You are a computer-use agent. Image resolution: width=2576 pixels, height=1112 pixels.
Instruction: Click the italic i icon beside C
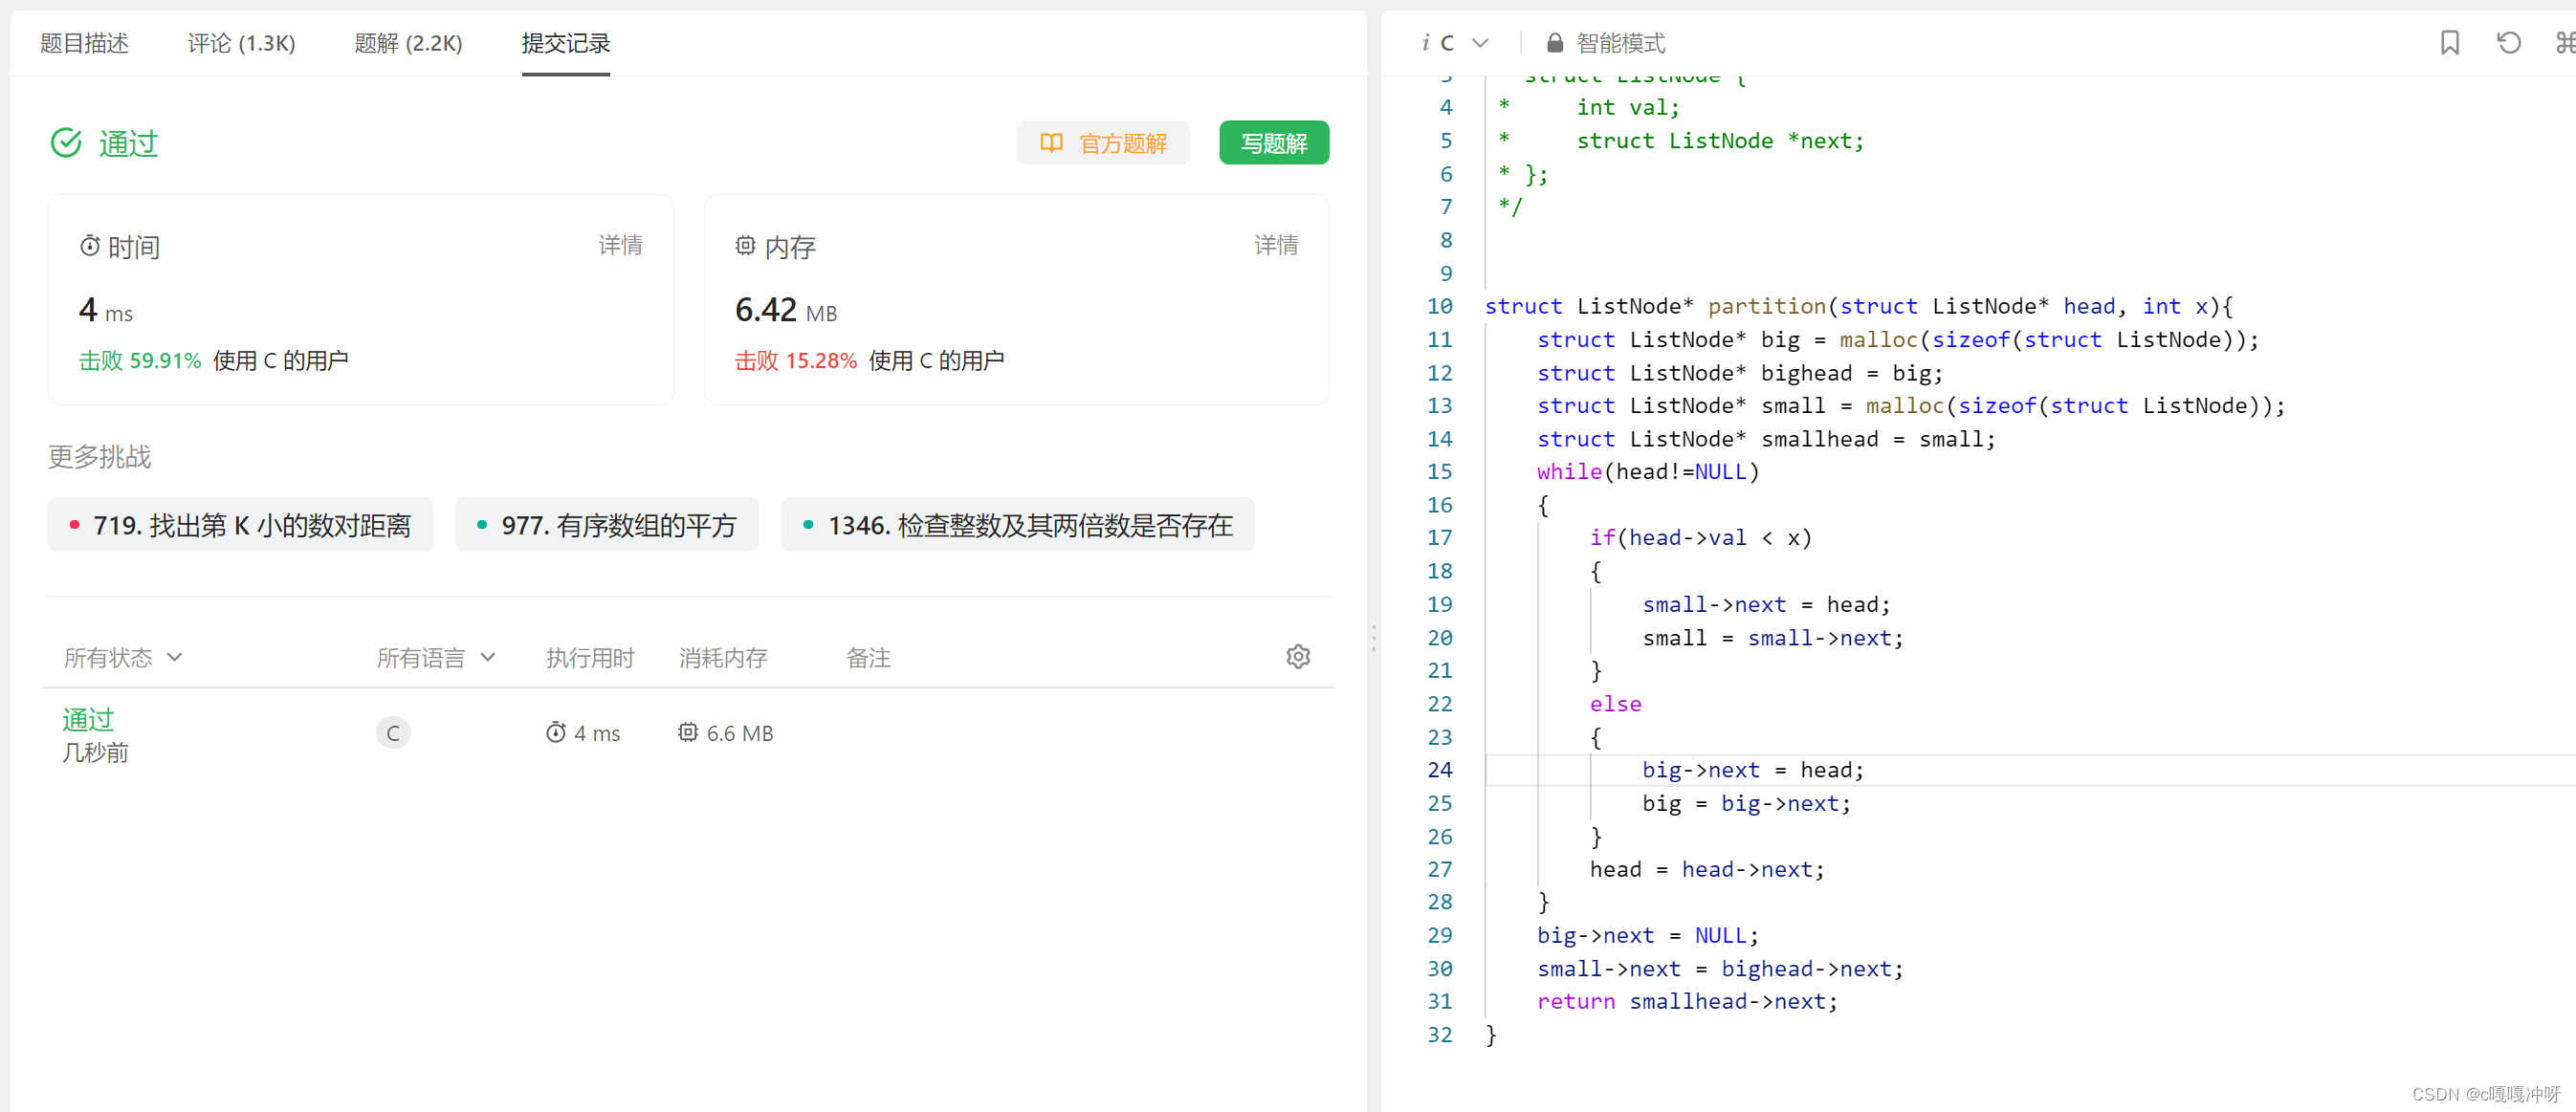pyautogui.click(x=1425, y=43)
